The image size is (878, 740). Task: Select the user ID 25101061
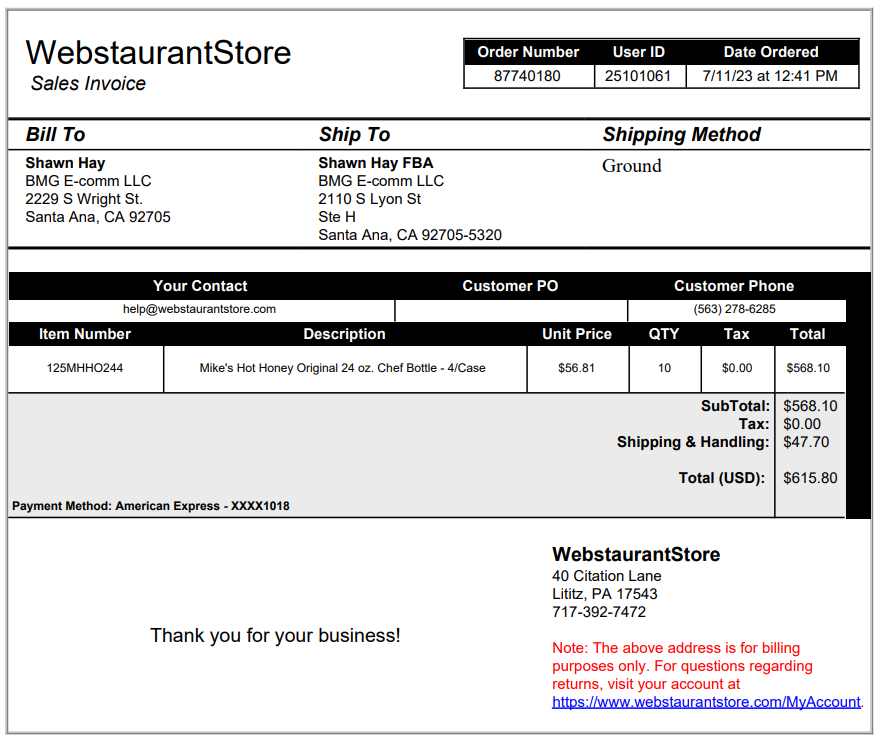pos(638,76)
